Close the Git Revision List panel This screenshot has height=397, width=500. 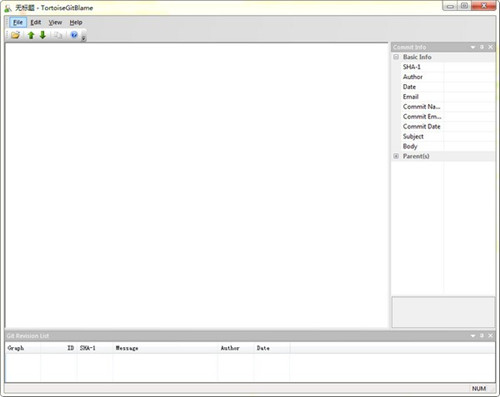tap(490, 335)
